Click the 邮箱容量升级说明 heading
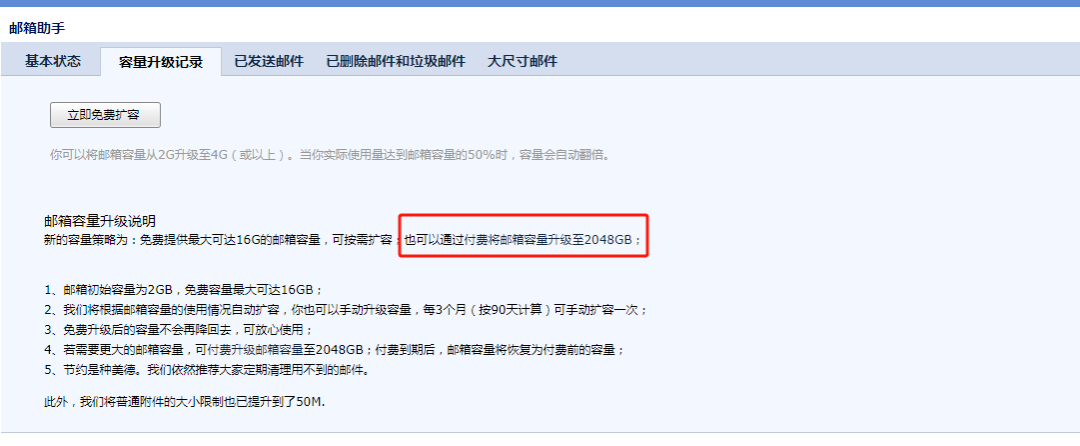 click(99, 221)
